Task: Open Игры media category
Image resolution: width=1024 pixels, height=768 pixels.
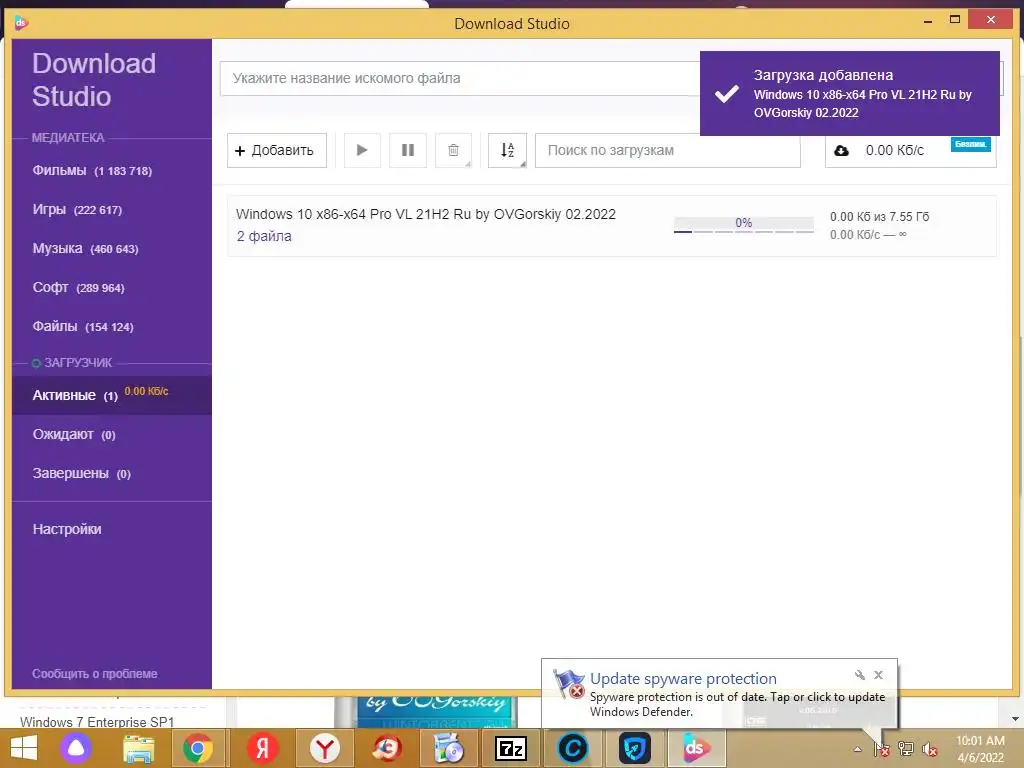Action: [77, 210]
